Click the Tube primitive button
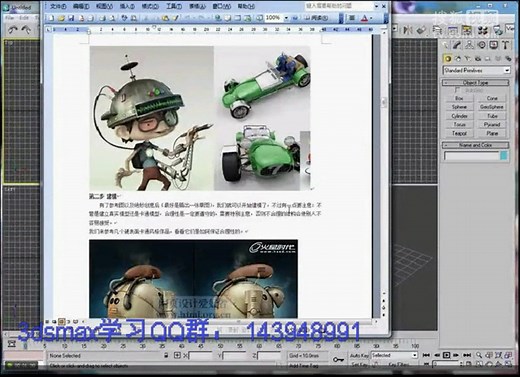 492,116
